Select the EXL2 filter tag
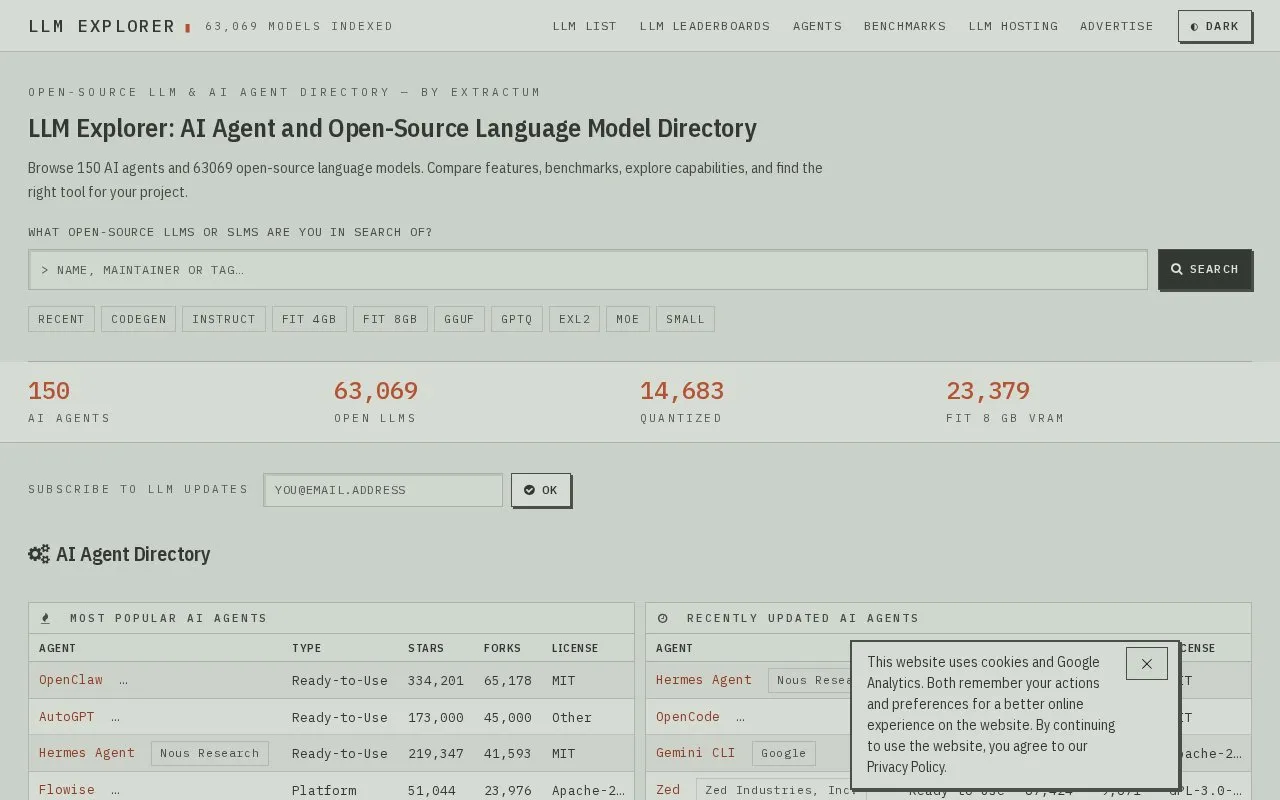This screenshot has width=1280, height=800. coord(574,319)
